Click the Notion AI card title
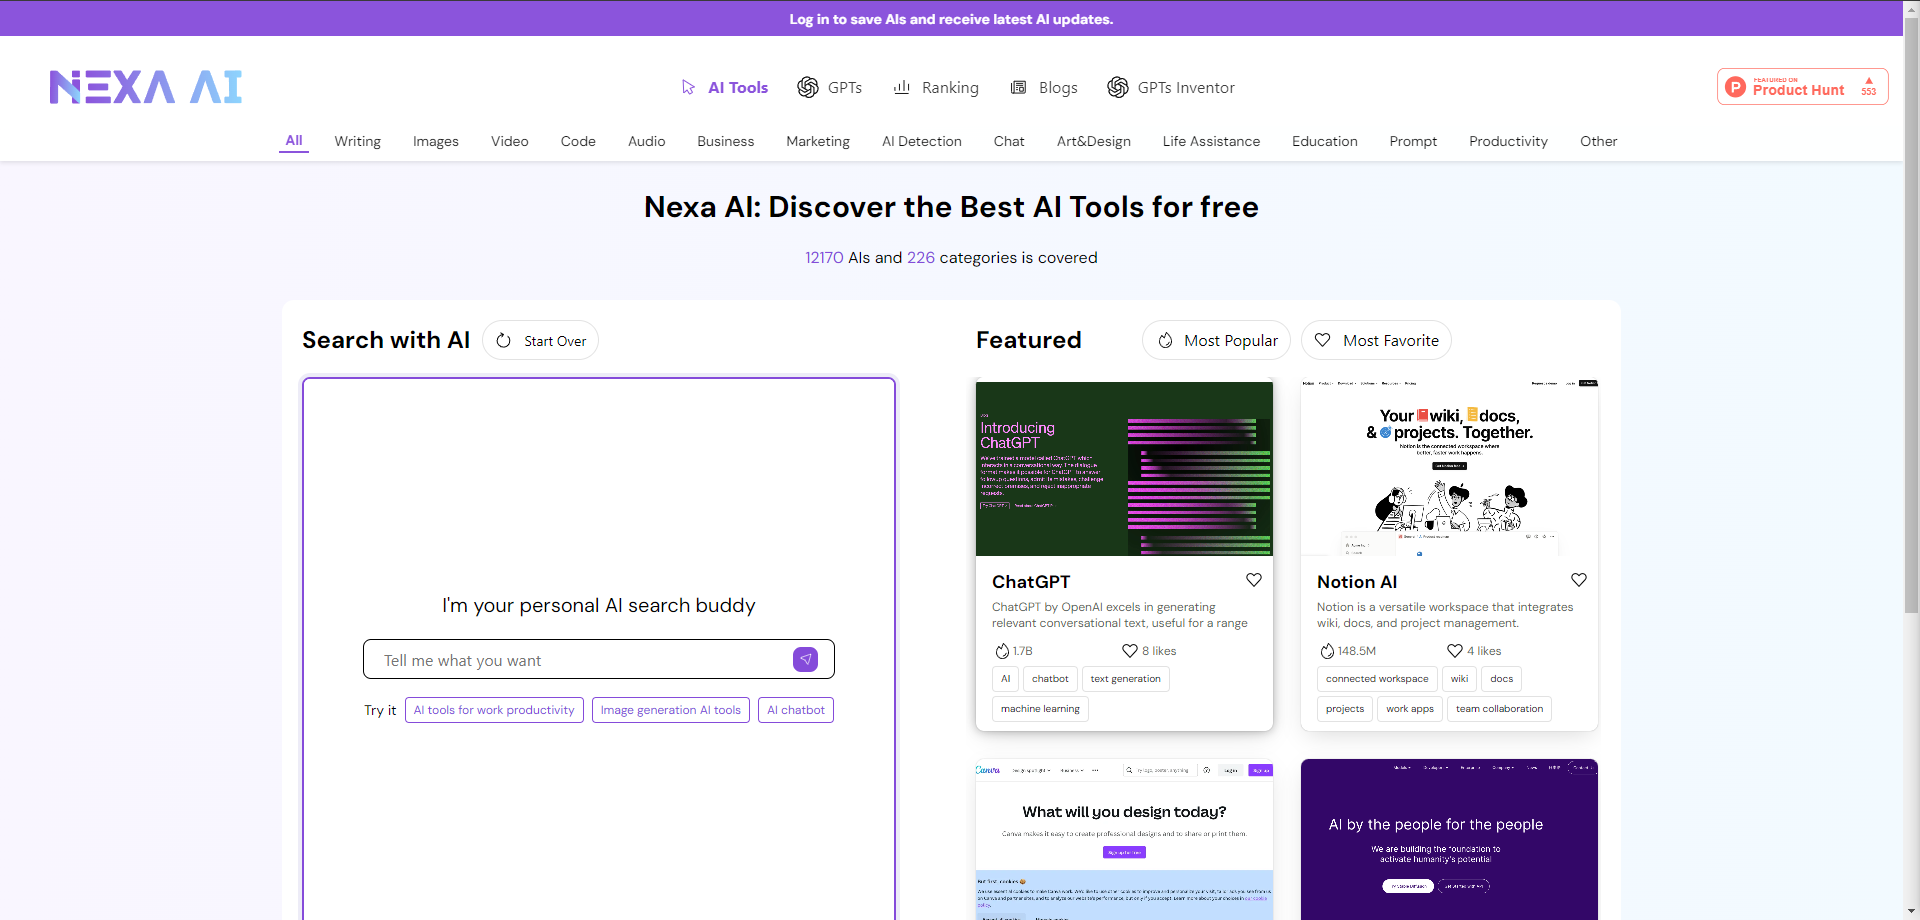 [x=1357, y=582]
